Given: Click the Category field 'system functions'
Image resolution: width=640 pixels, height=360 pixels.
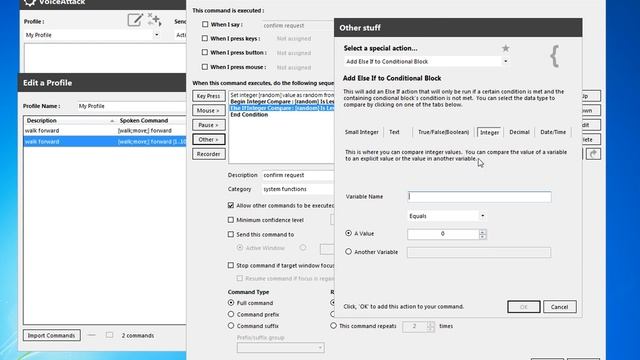Looking at the screenshot, I should [x=298, y=189].
